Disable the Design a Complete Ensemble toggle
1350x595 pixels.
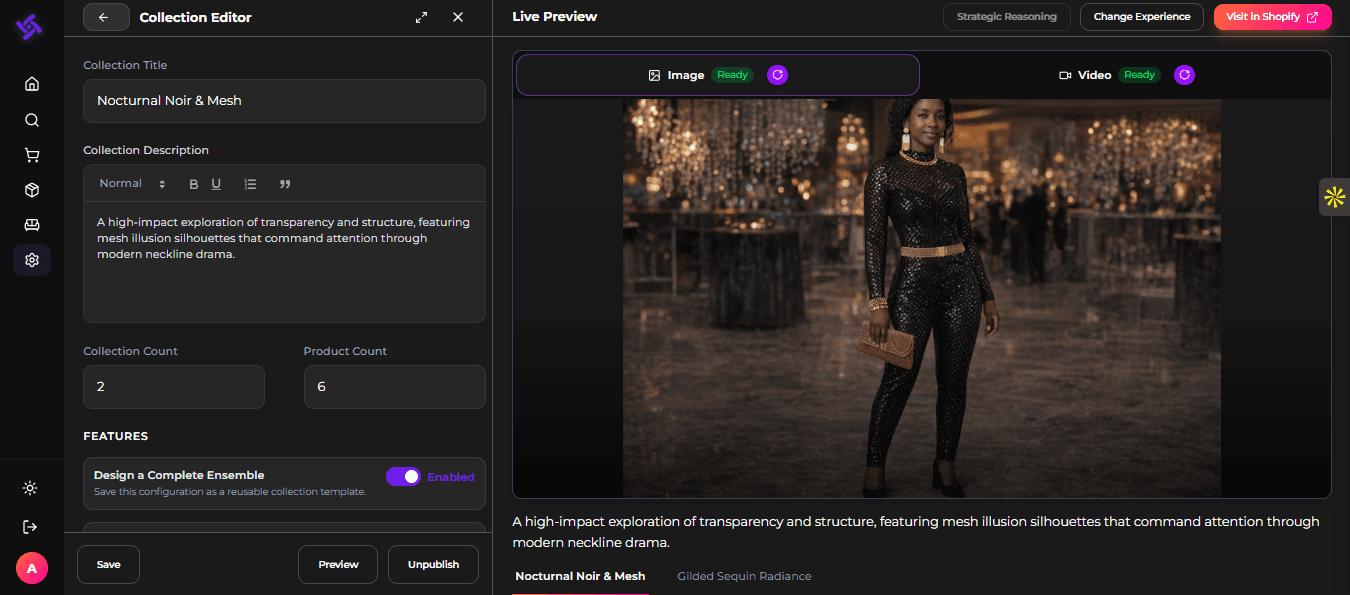pyautogui.click(x=404, y=477)
